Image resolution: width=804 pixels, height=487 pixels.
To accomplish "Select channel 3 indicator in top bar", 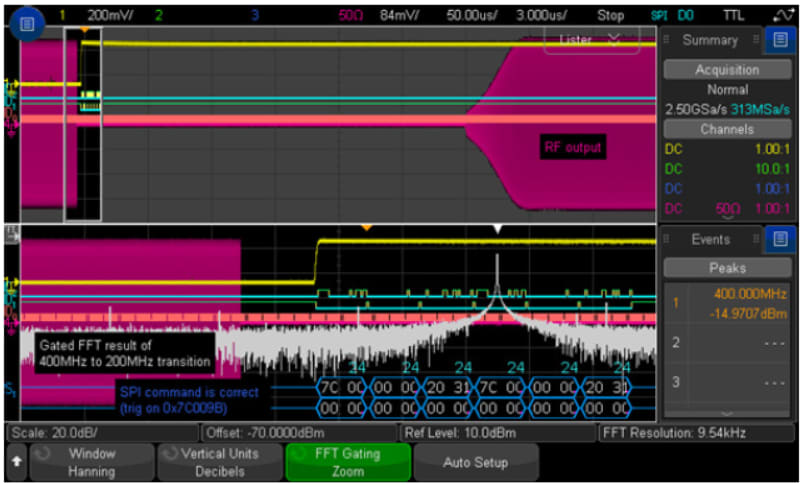I will (x=255, y=15).
